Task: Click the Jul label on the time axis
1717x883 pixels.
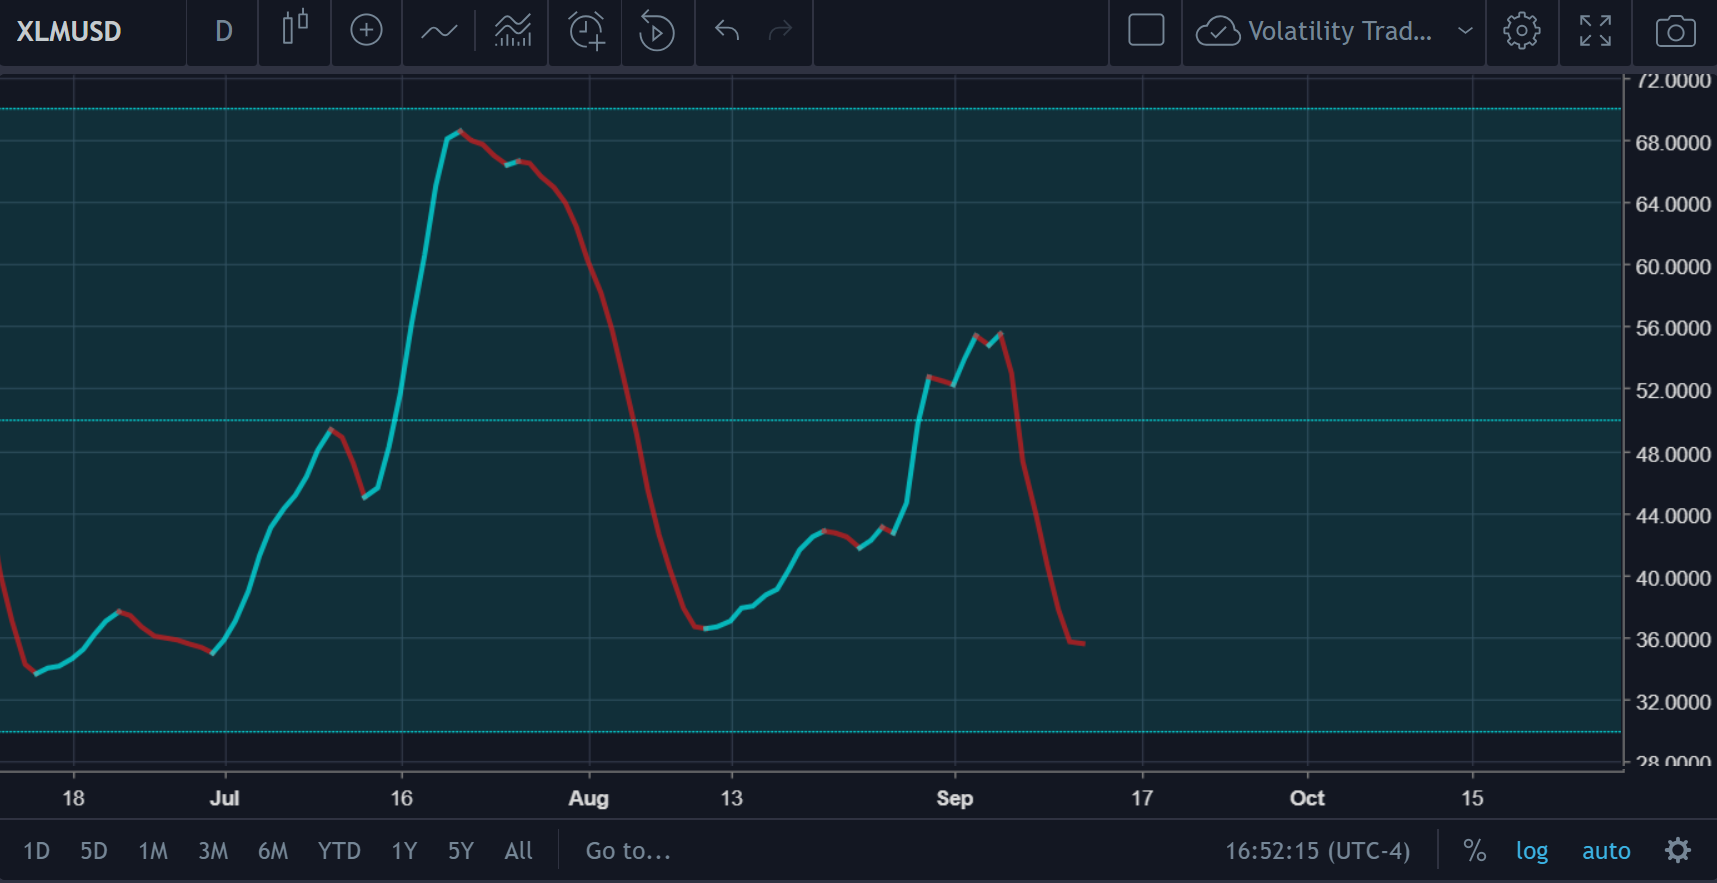Action: click(225, 798)
